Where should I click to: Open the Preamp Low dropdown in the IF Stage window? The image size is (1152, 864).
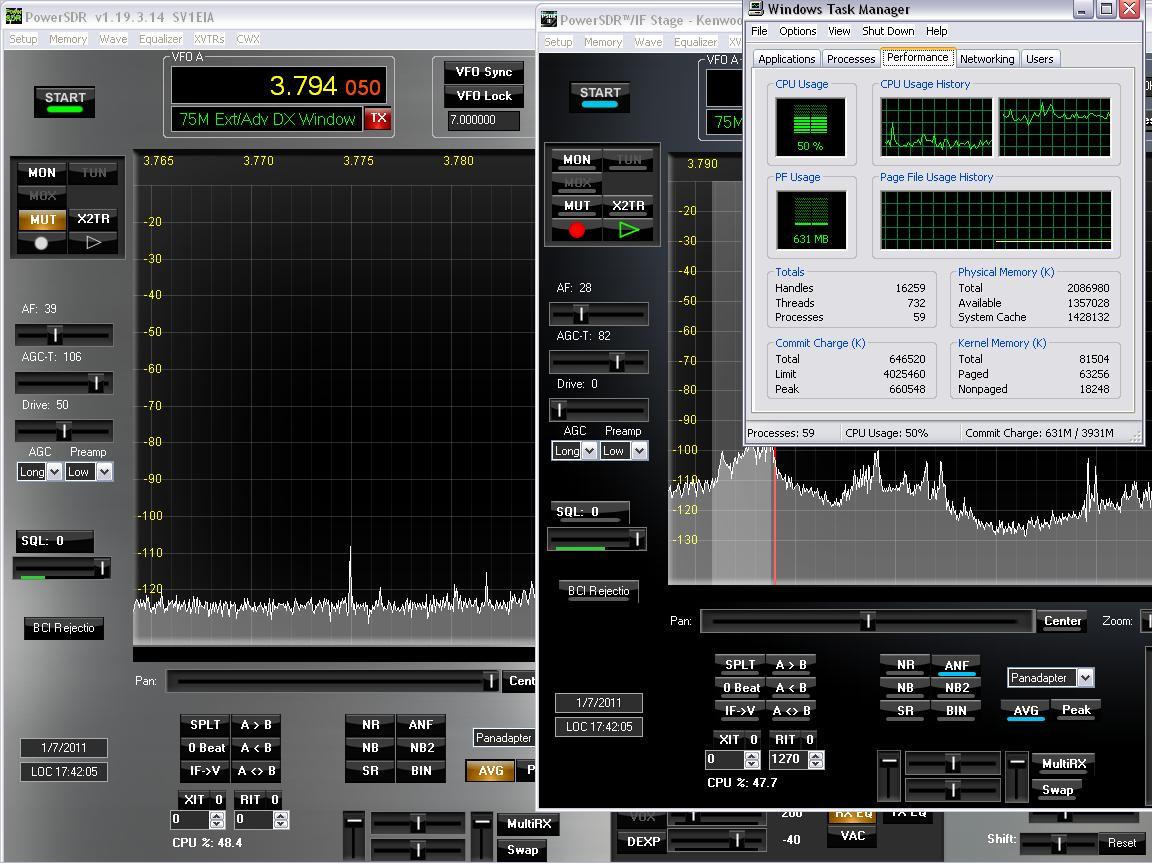click(x=638, y=451)
